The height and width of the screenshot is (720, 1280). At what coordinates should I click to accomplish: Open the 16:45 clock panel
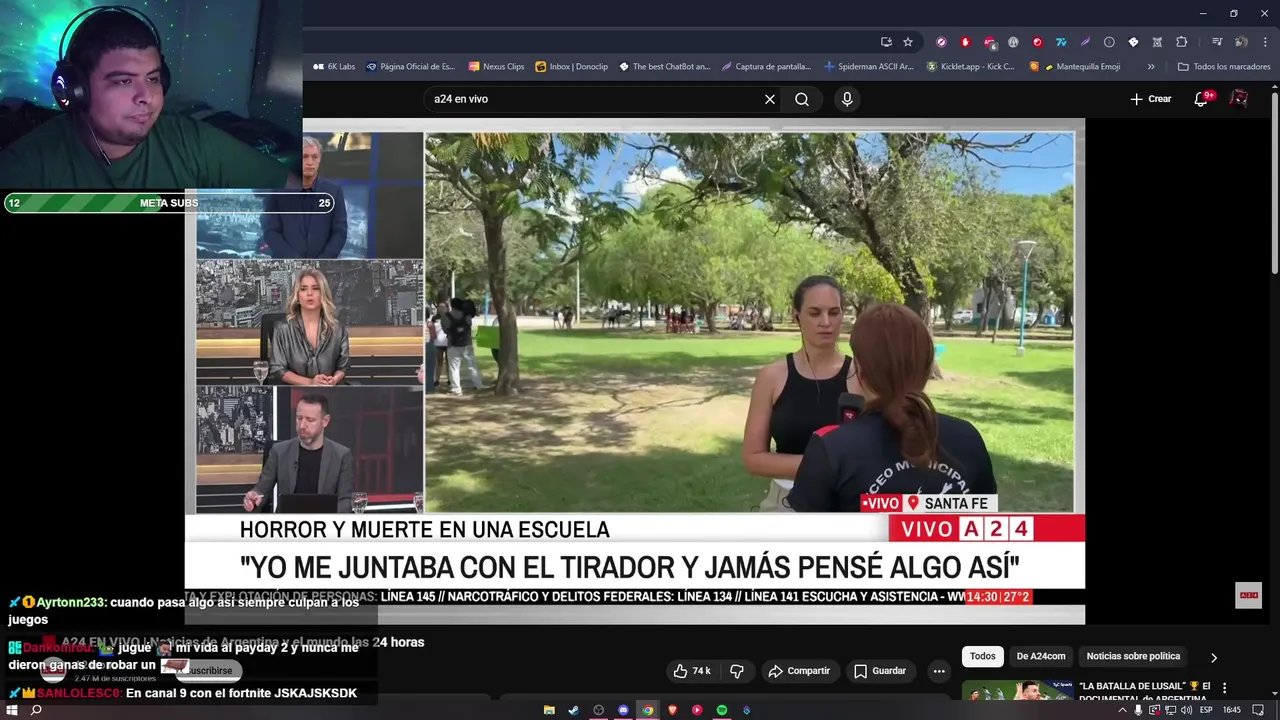[1232, 710]
